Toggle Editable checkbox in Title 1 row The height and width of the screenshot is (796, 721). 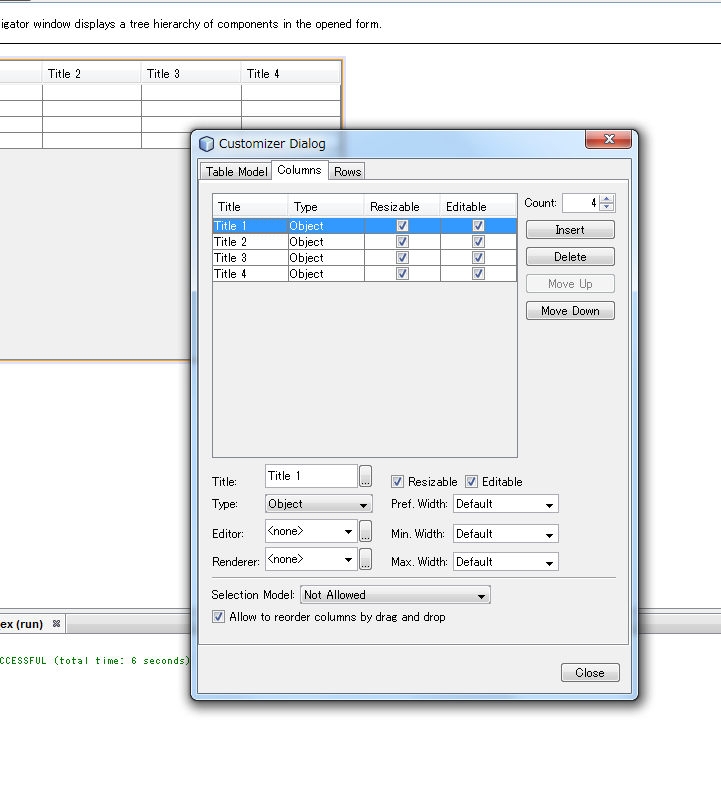tap(478, 225)
